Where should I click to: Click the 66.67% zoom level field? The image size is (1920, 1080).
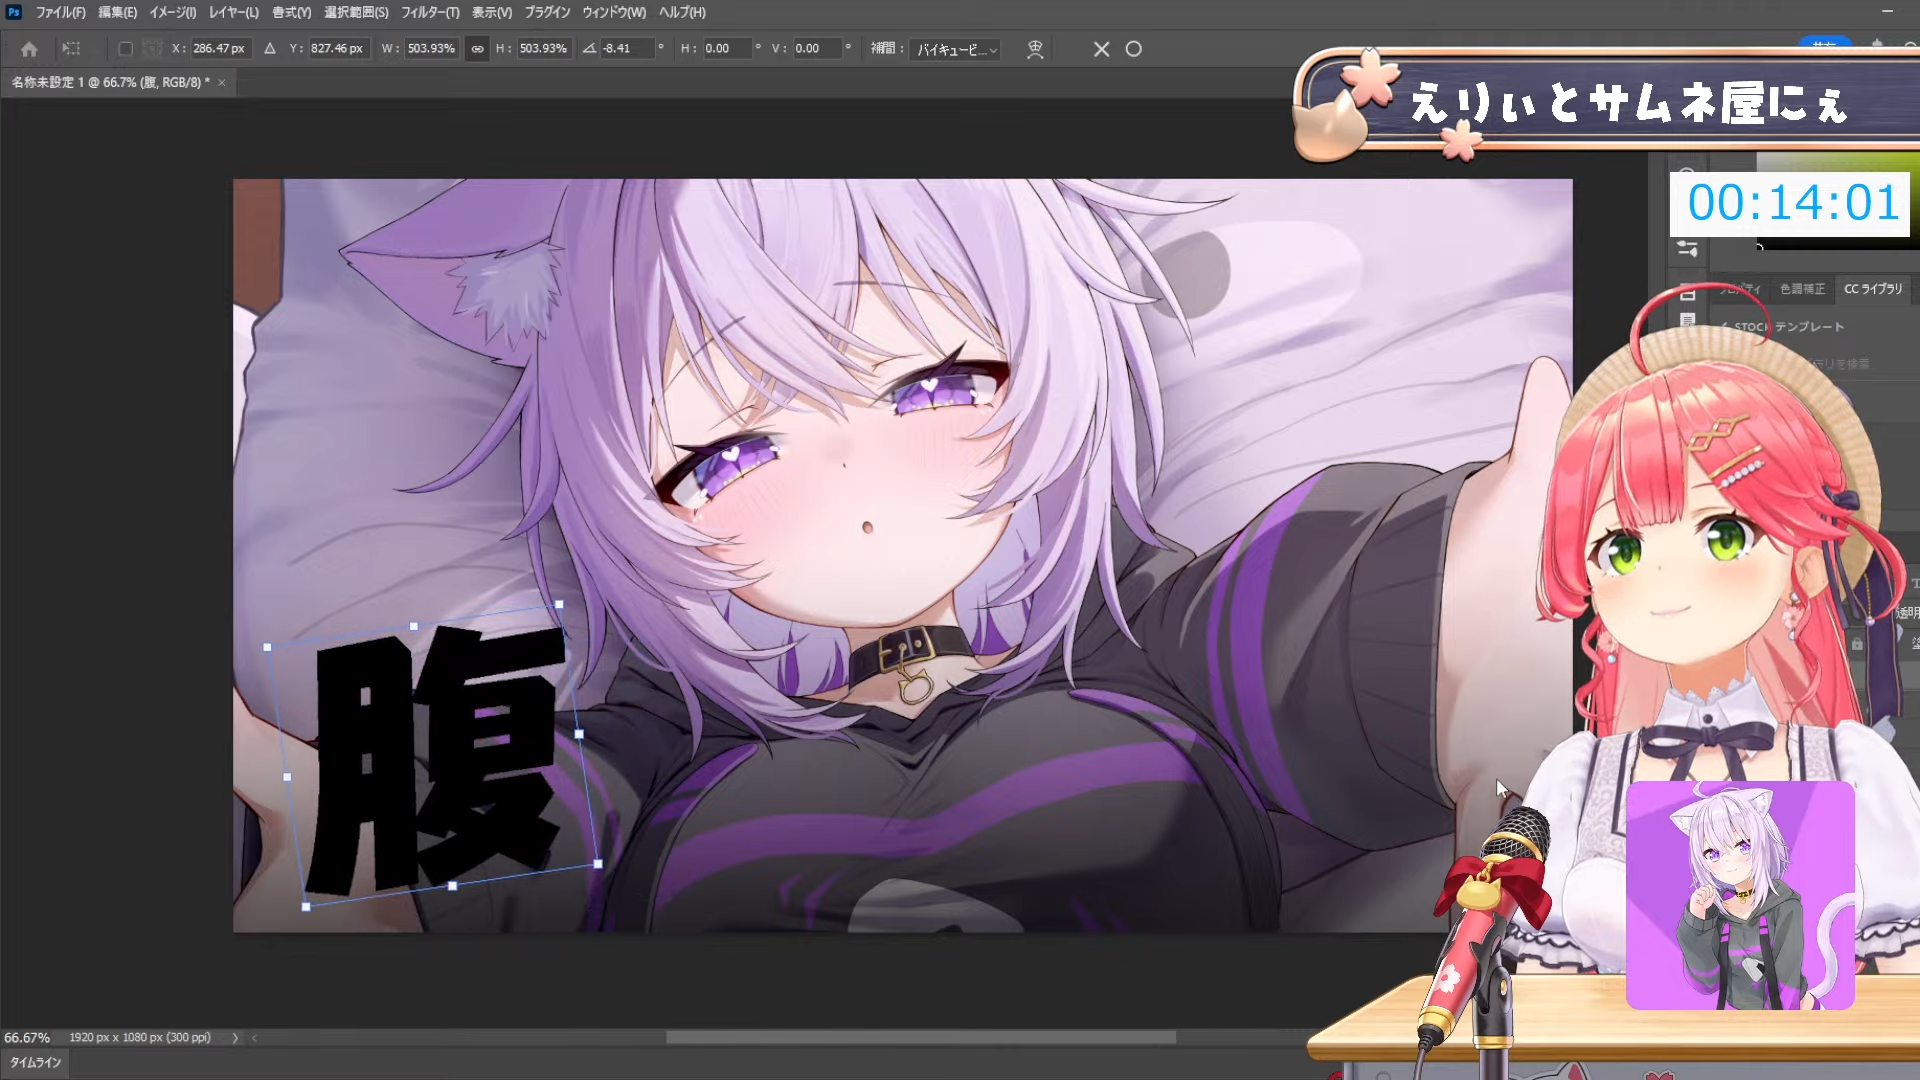(x=27, y=1038)
